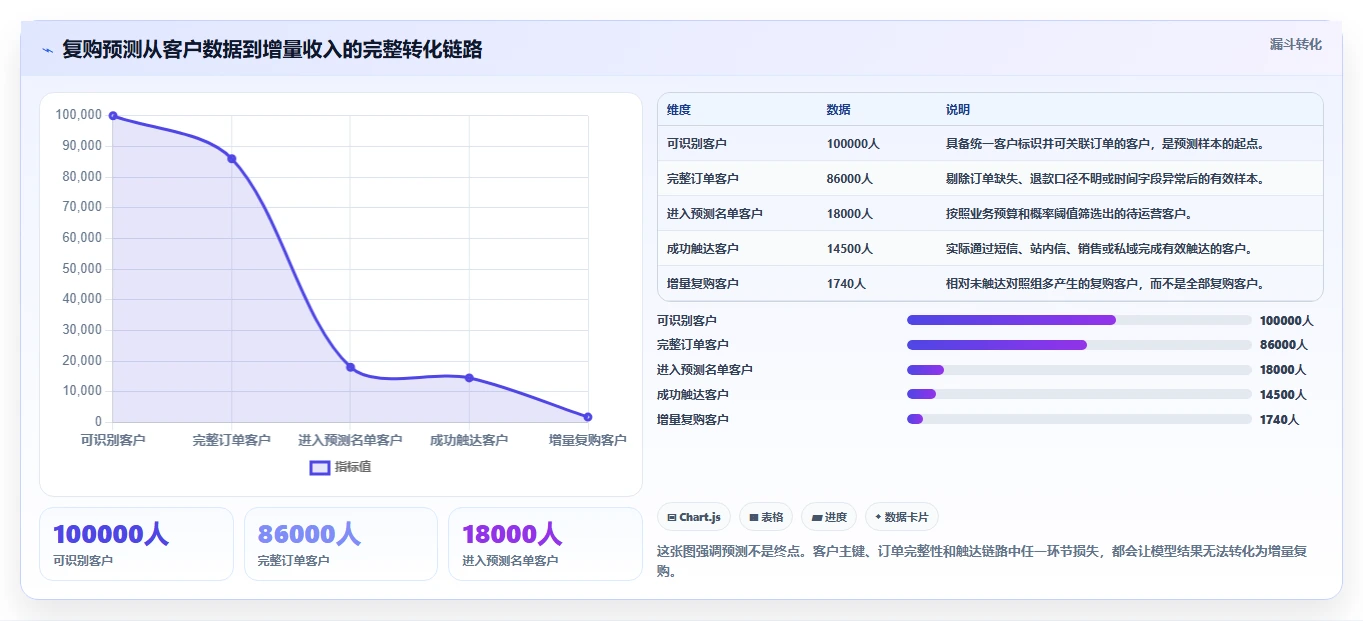Click the 50,000 y-axis label
The image size is (1363, 621).
coord(83,268)
